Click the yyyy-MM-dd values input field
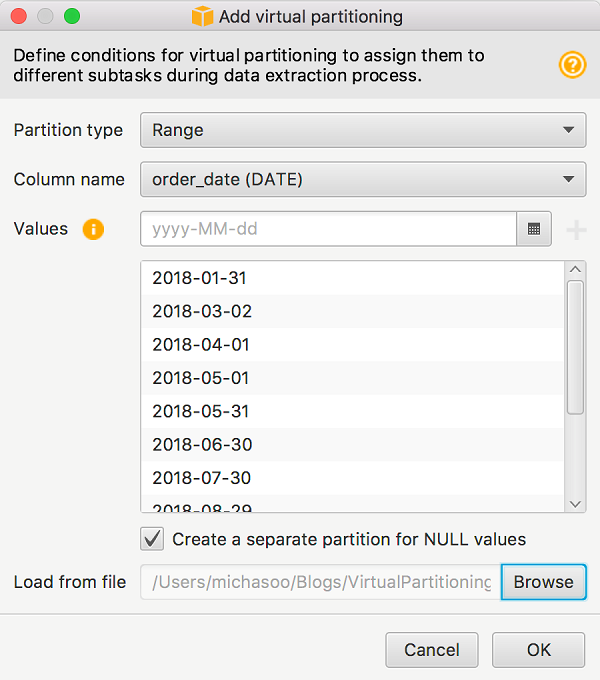The width and height of the screenshot is (600, 680). [329, 229]
